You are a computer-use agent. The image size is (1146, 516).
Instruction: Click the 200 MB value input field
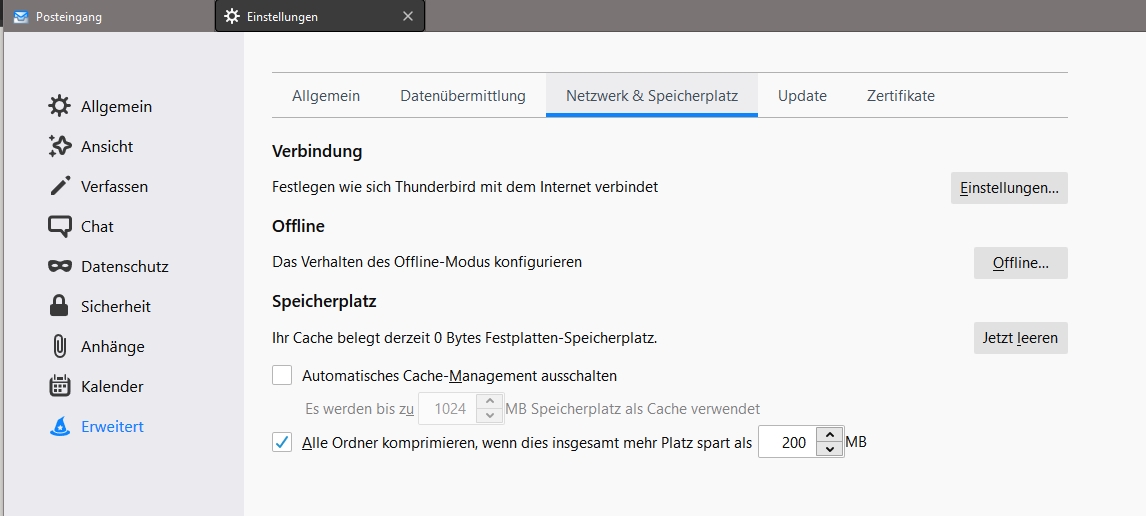pyautogui.click(x=787, y=442)
